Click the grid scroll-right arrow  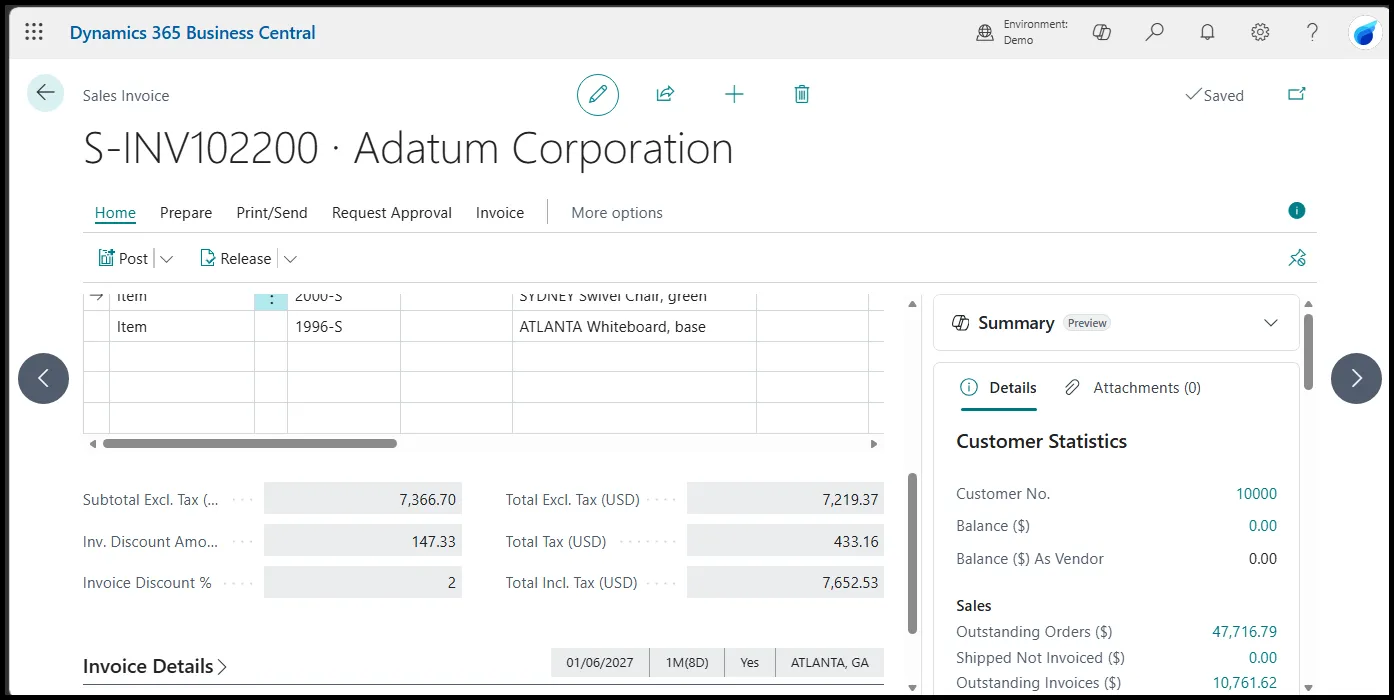(x=874, y=443)
